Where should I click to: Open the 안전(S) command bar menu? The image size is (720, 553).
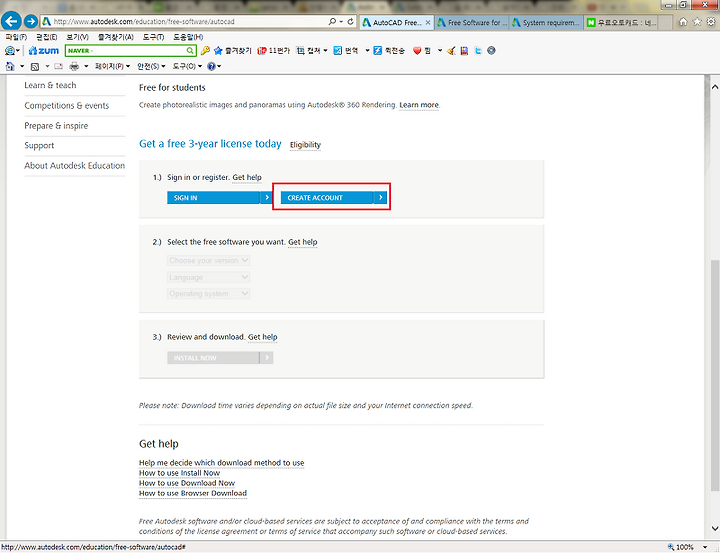151,67
